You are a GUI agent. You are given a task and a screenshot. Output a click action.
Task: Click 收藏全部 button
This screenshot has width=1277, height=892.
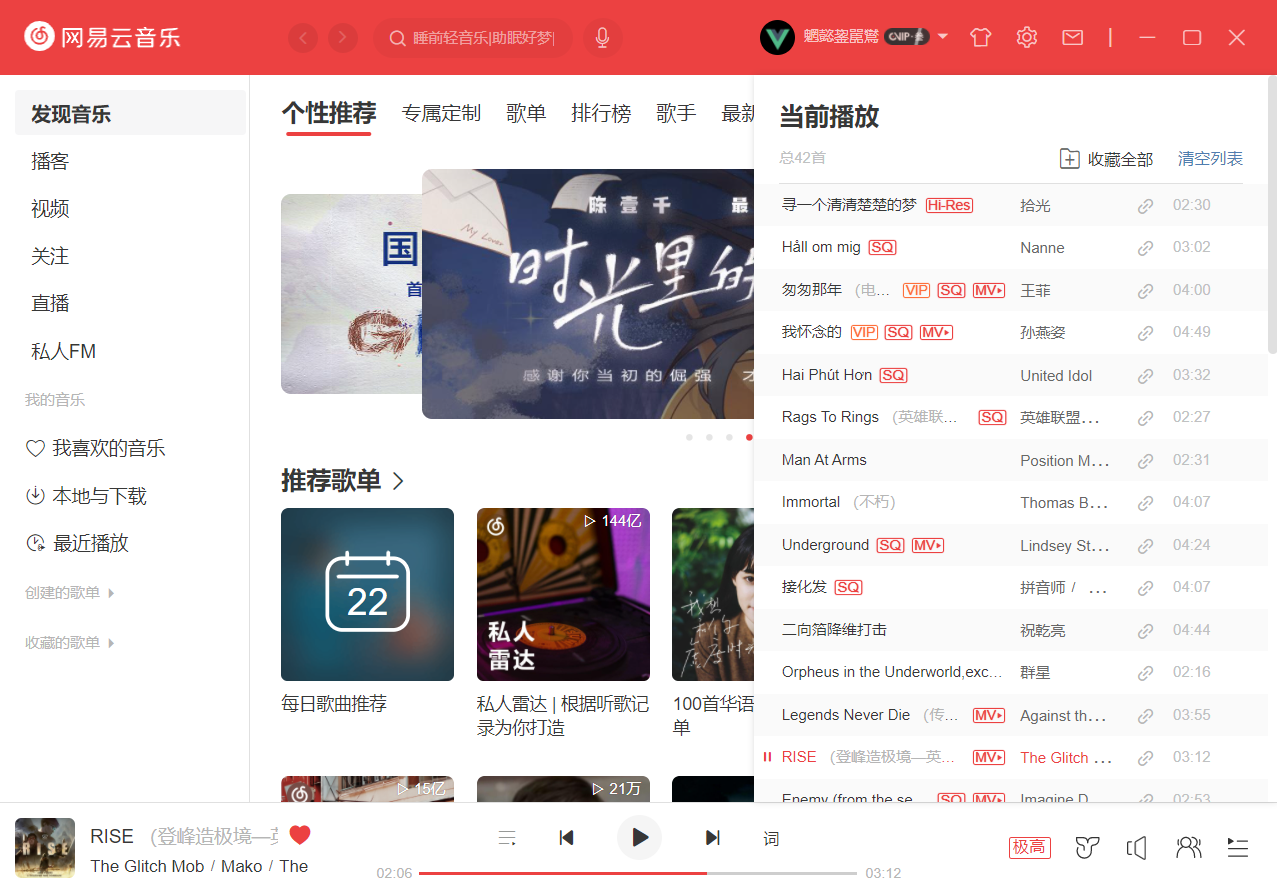pos(1106,159)
